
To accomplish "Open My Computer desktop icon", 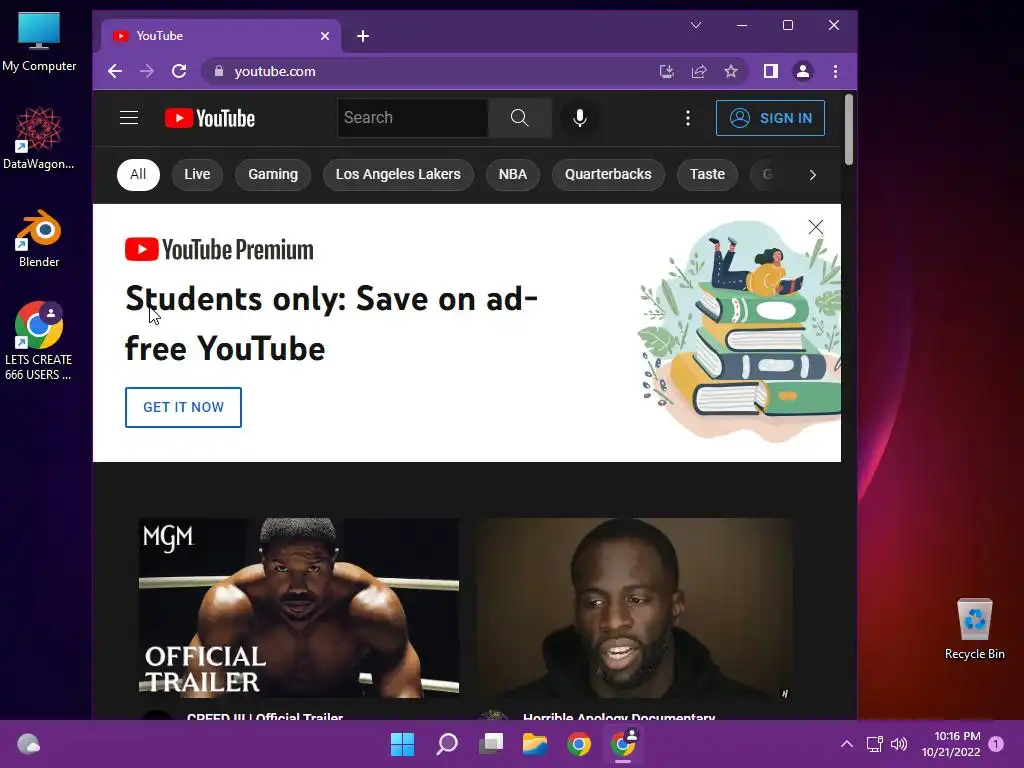I will (39, 42).
